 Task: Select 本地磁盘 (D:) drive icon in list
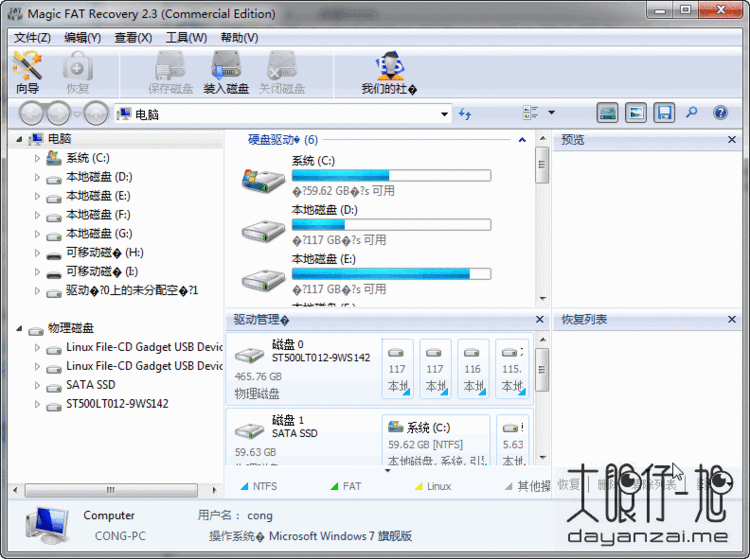pos(263,231)
